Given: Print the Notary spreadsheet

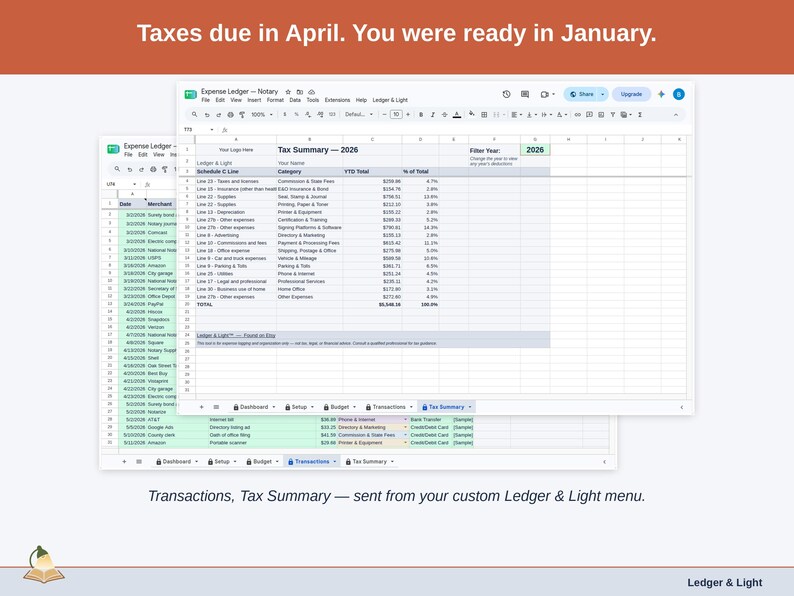Looking at the screenshot, I should click(x=230, y=115).
